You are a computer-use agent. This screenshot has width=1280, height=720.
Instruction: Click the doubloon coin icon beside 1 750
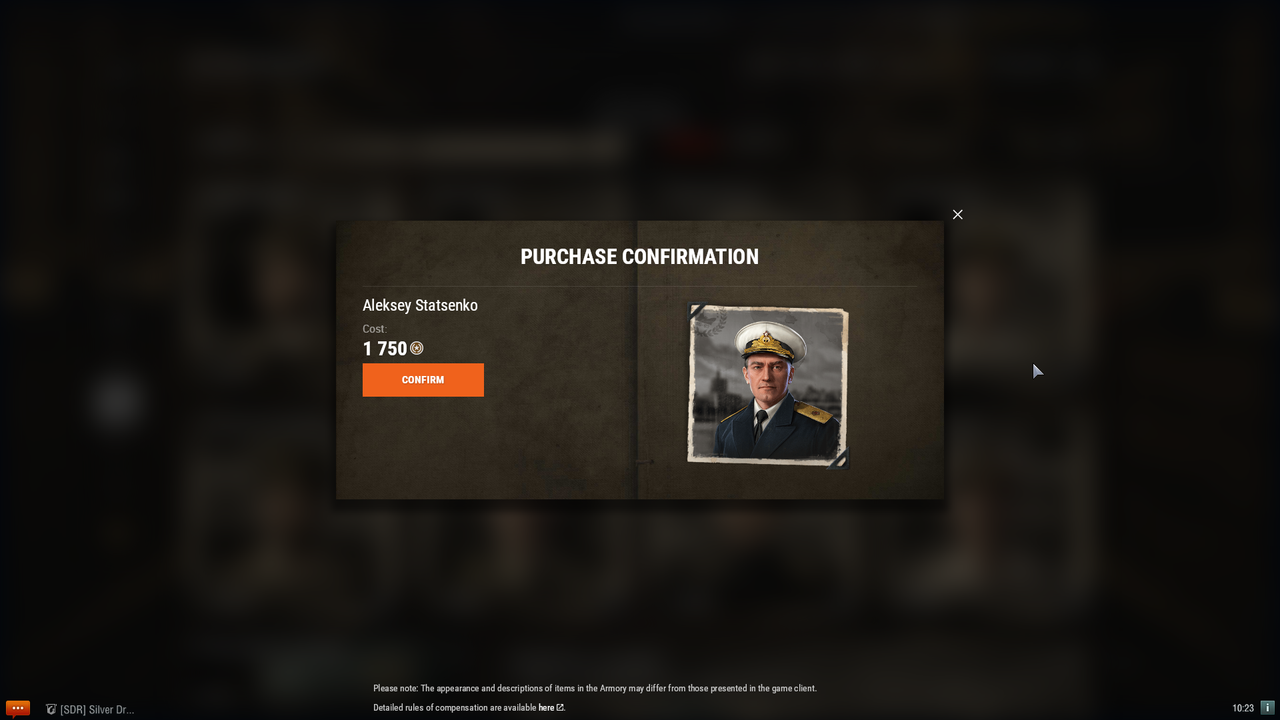click(x=417, y=348)
